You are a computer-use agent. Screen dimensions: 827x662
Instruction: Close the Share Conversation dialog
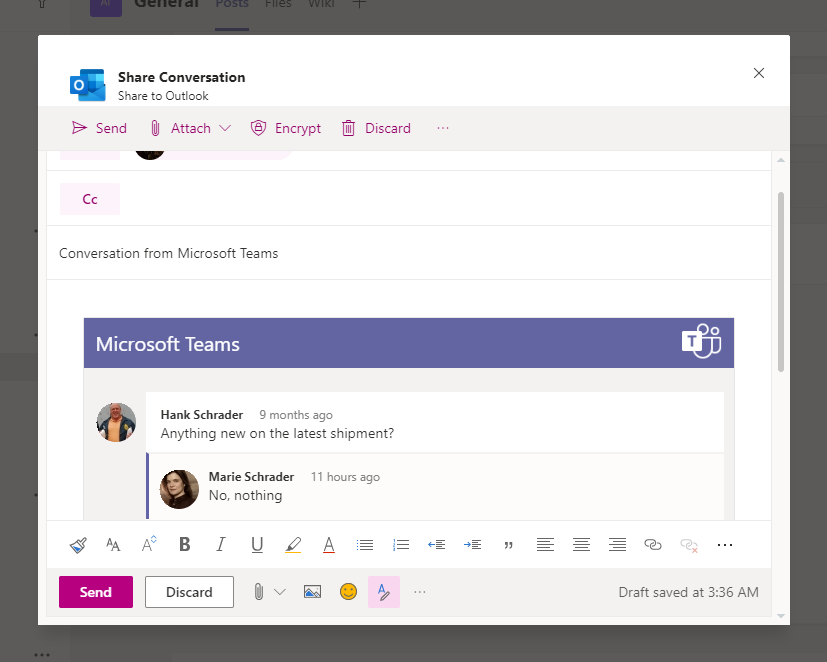[x=759, y=73]
